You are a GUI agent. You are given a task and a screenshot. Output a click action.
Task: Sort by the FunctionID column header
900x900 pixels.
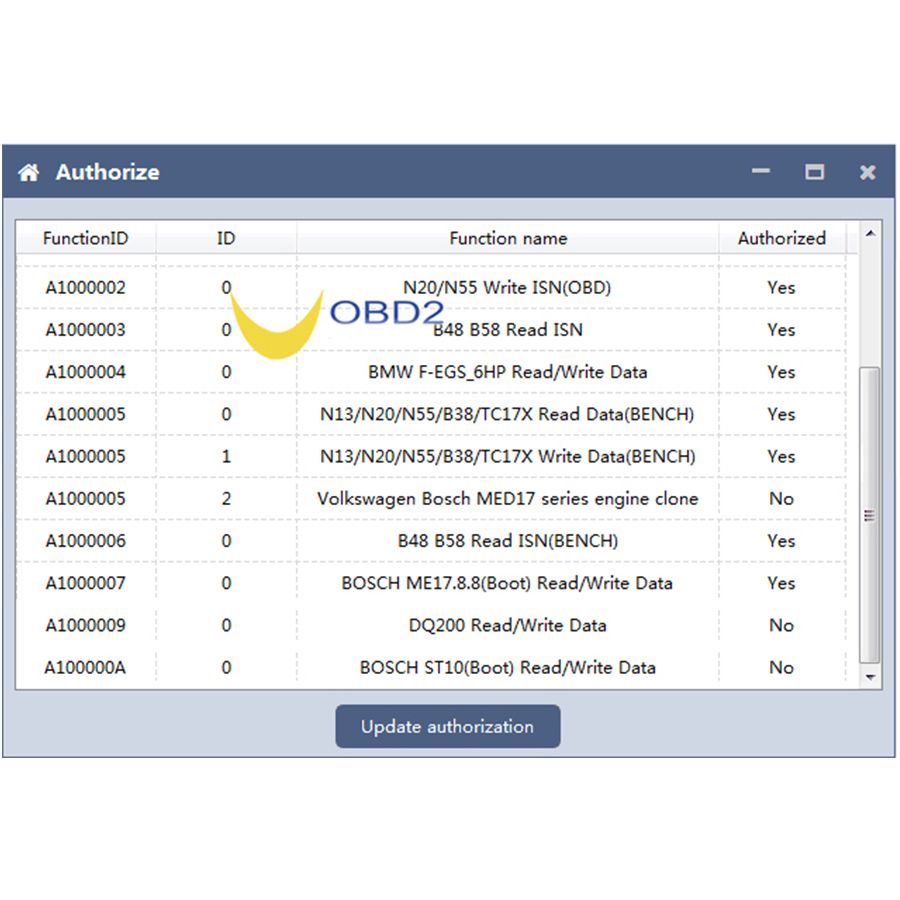(x=86, y=238)
